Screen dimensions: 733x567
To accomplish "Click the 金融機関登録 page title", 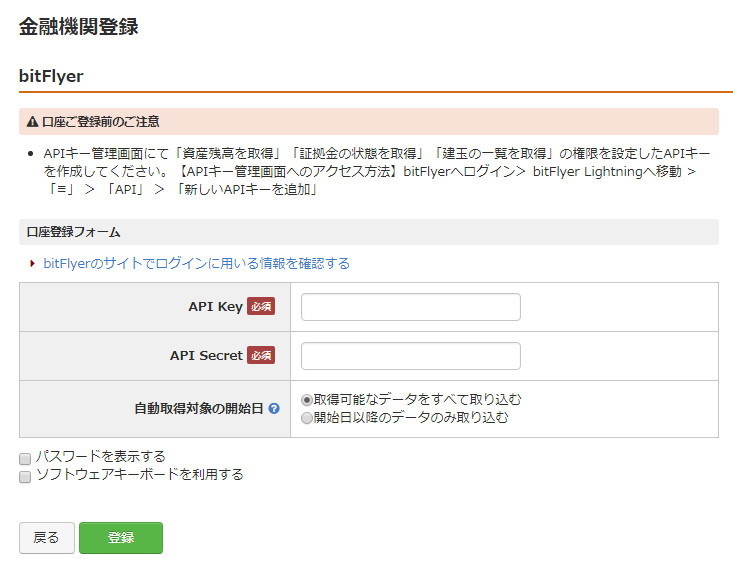I will (79, 27).
